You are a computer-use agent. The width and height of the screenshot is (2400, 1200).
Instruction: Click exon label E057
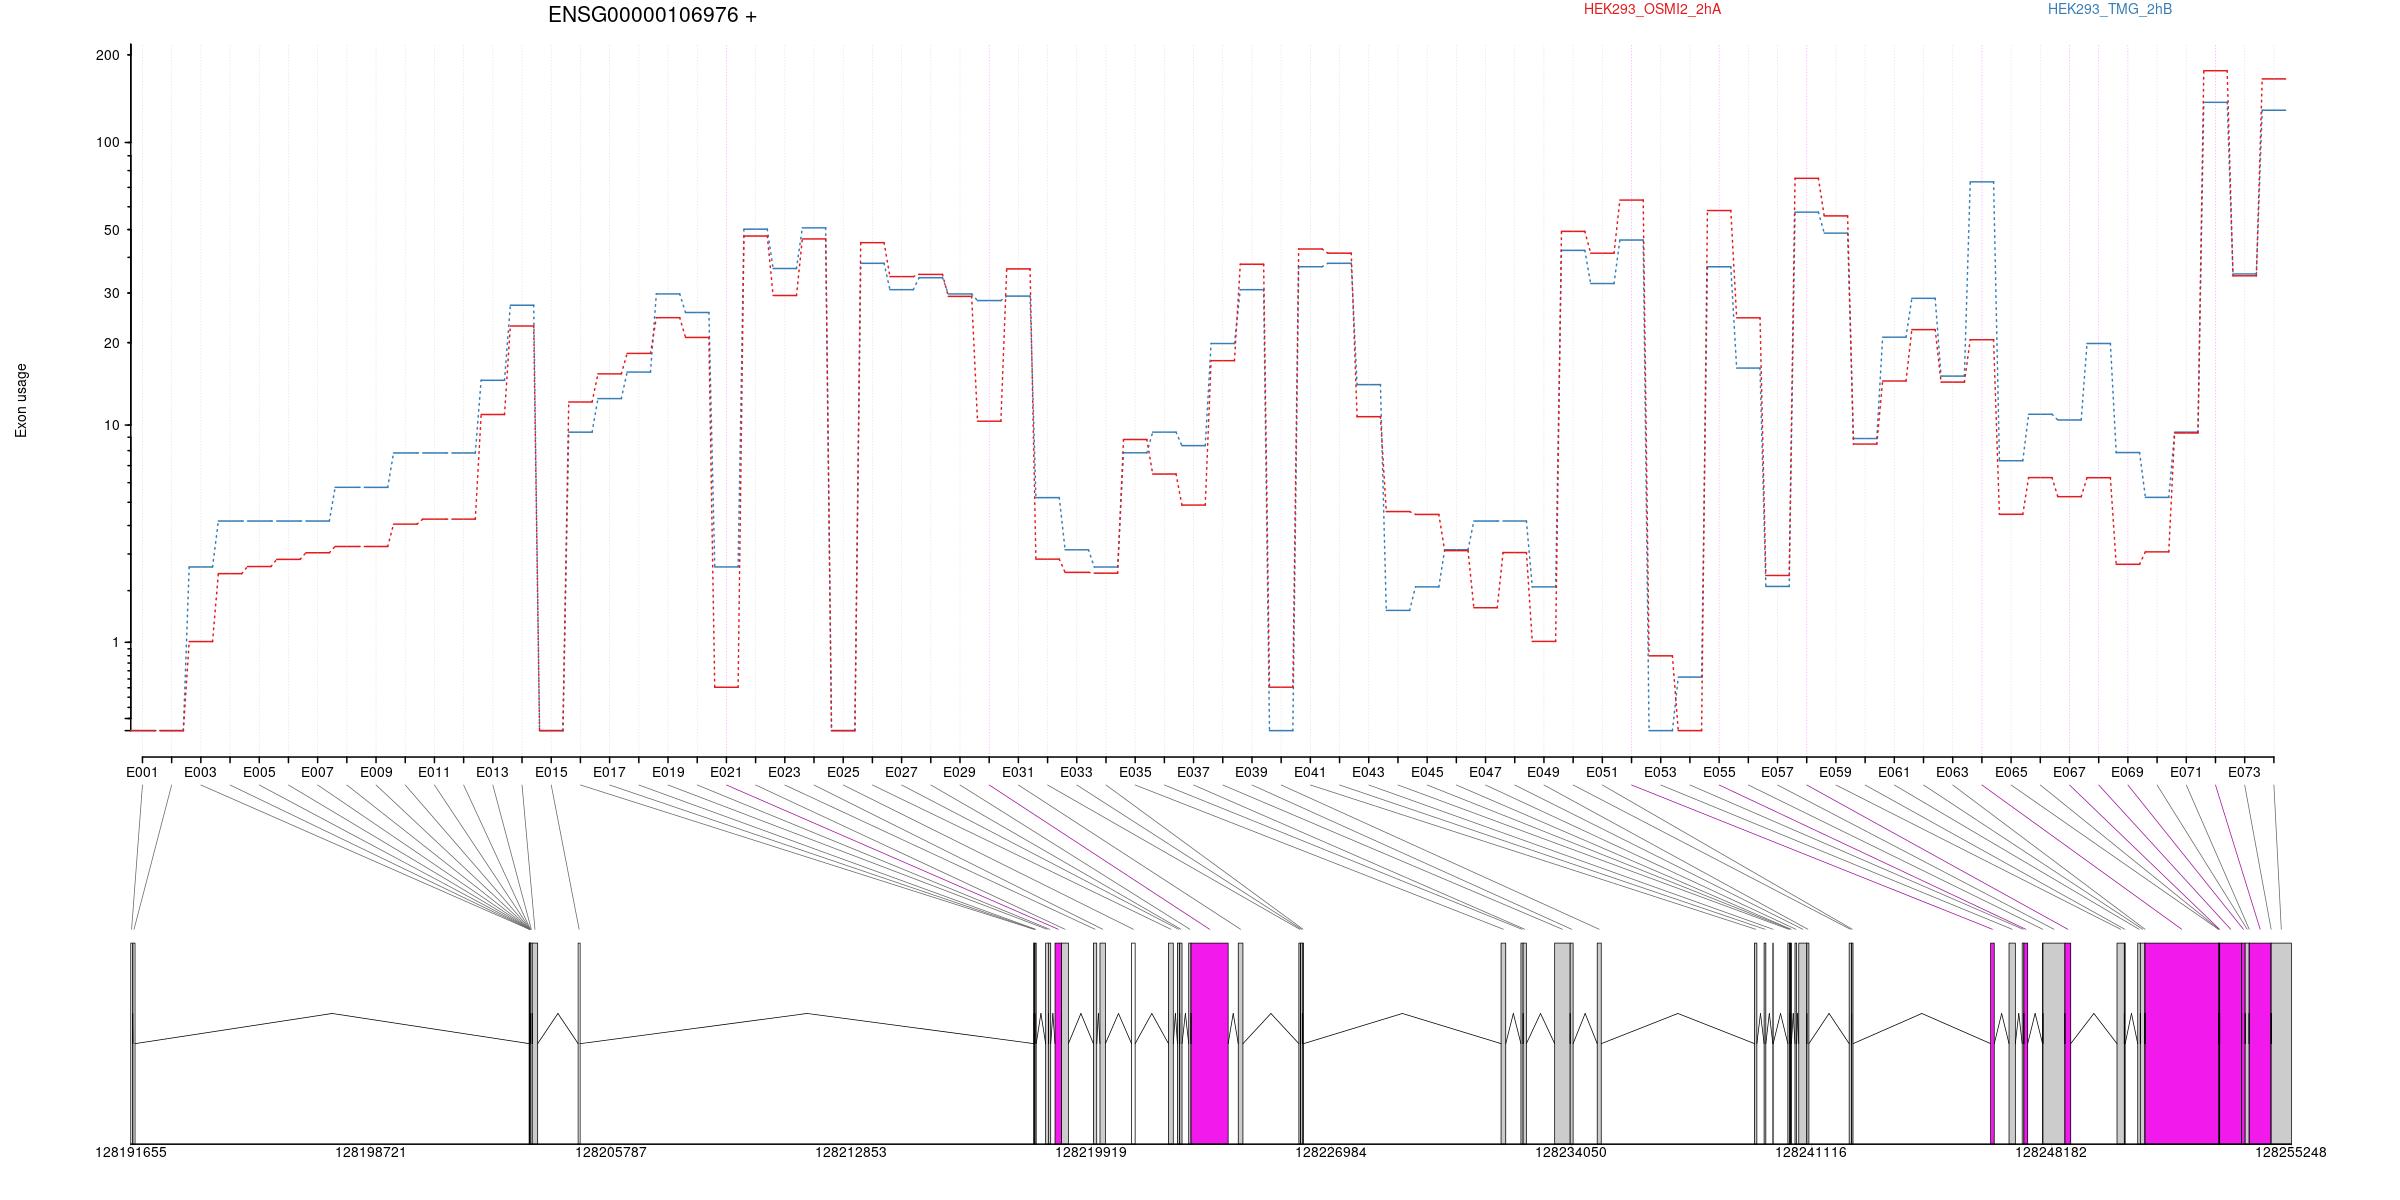point(1777,772)
